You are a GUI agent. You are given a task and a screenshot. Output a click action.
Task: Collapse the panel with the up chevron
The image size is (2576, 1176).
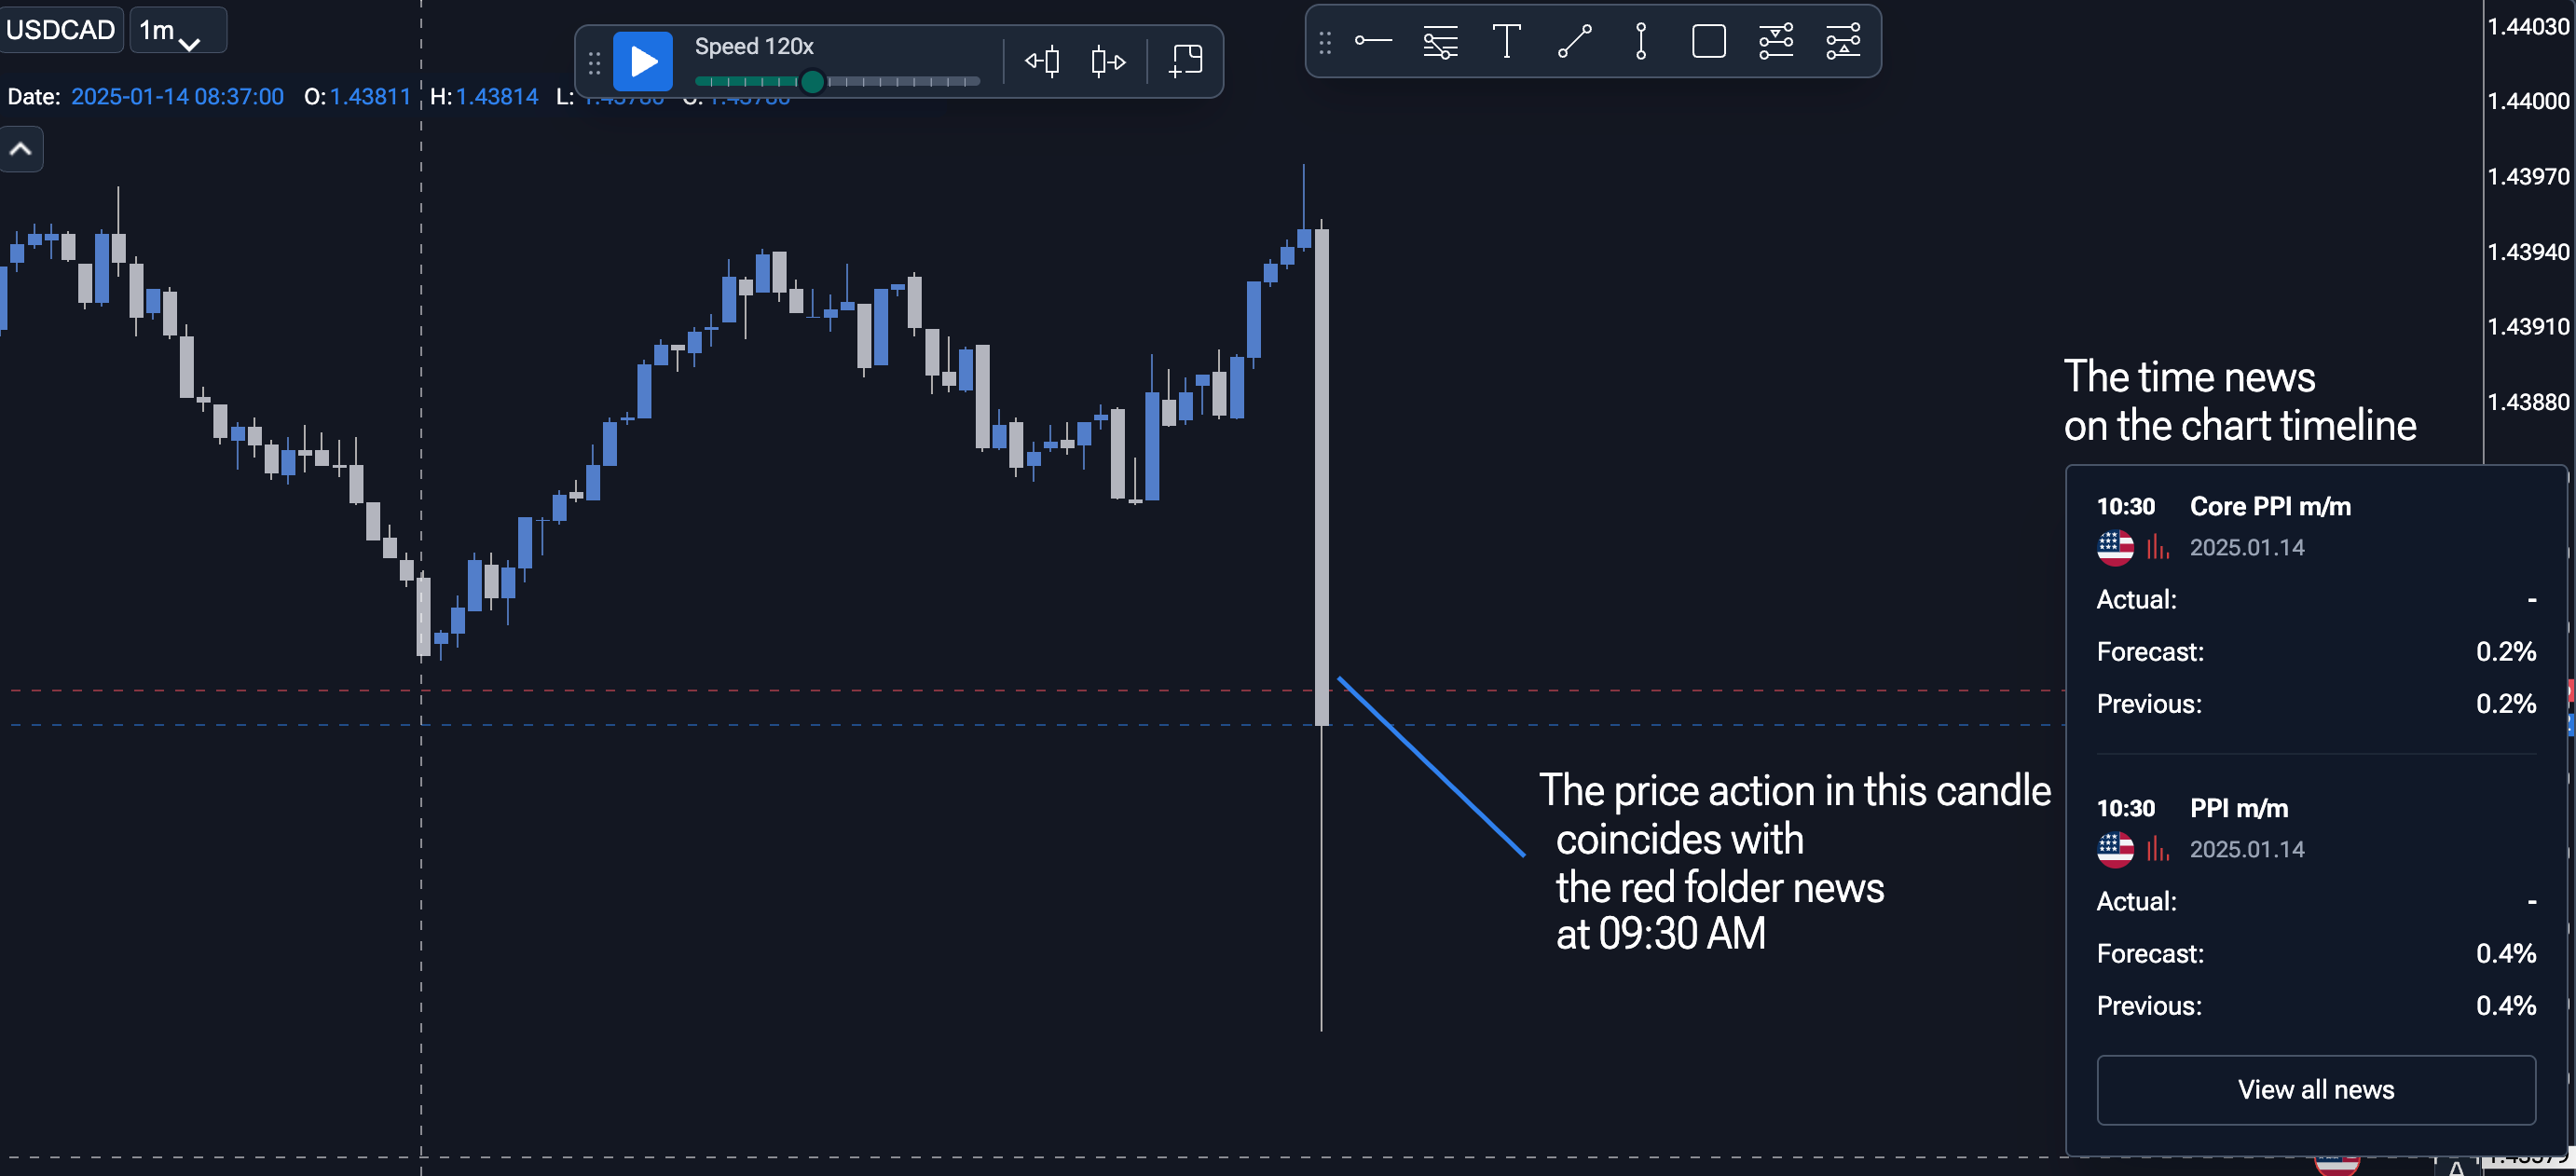coord(21,150)
